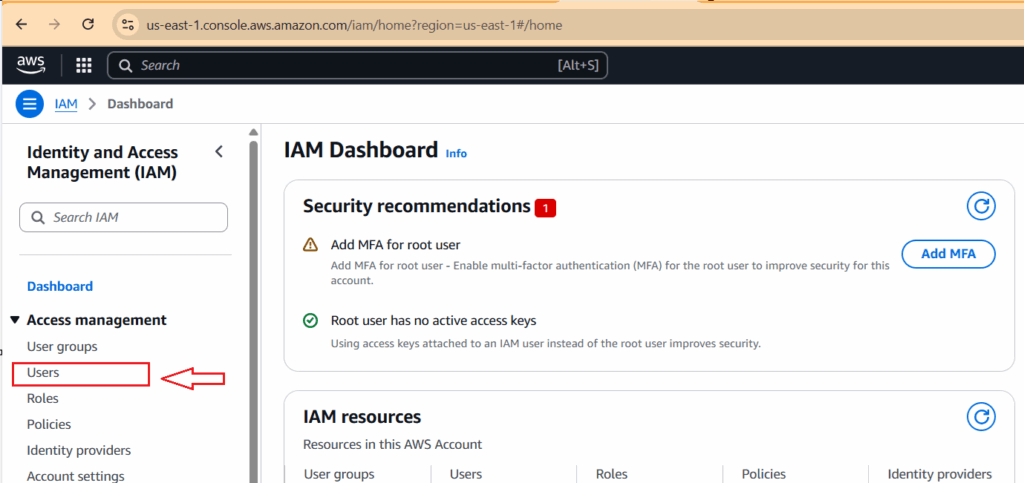This screenshot has height=483, width=1024.
Task: Click the Roles column in IAM resources
Action: [x=611, y=474]
